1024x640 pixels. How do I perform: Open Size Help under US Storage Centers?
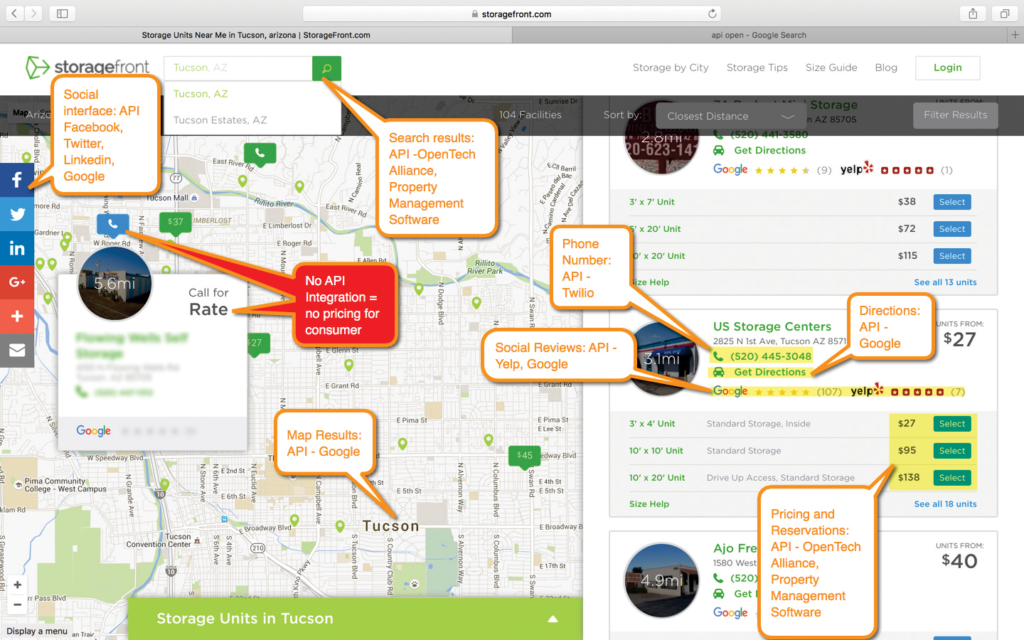pyautogui.click(x=648, y=504)
